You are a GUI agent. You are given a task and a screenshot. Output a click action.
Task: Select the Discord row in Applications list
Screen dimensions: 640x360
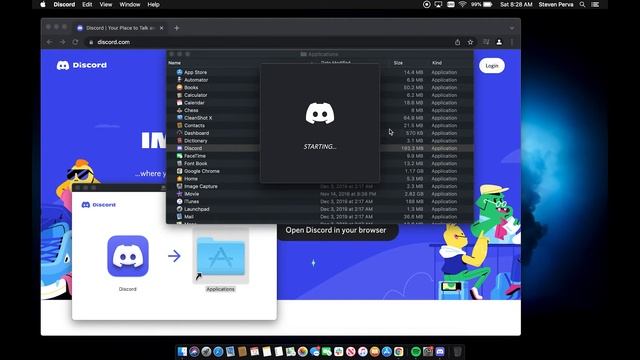coord(320,148)
